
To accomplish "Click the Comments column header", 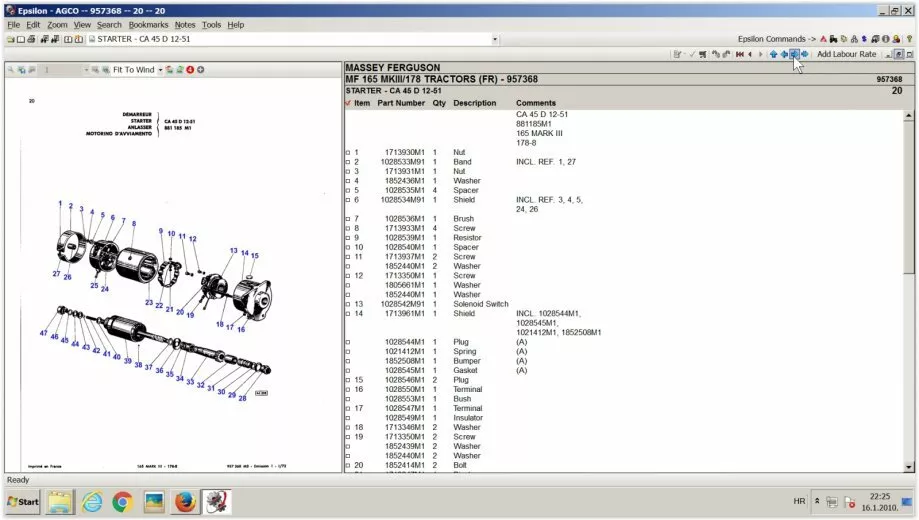I will 536,103.
